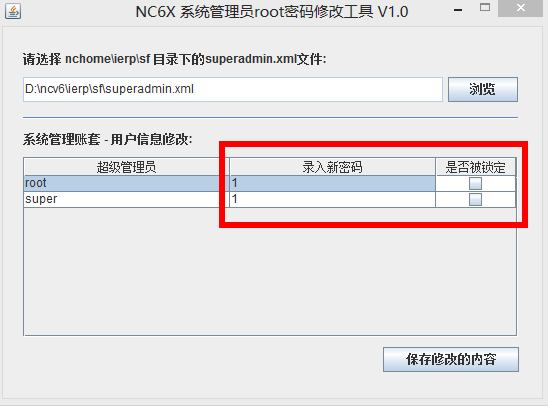Toggle the locked checkbox for root
Screen dimensions: 548x406
(x=475, y=183)
